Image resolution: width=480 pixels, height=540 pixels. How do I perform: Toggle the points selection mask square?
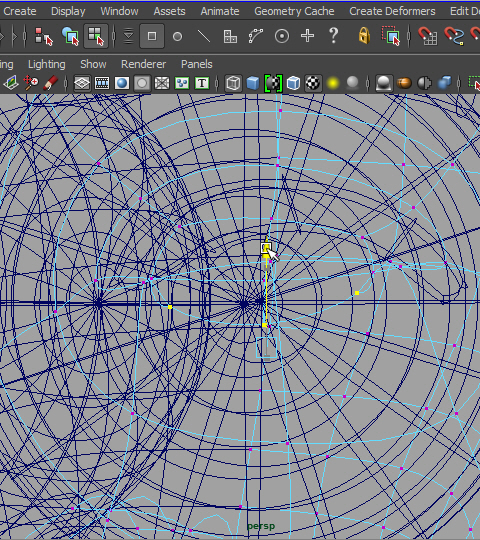point(152,36)
